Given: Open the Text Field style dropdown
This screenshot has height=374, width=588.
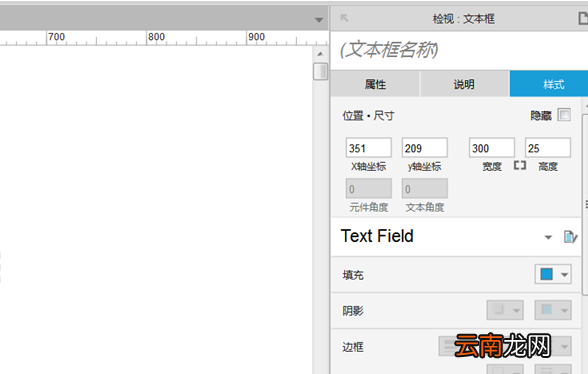Looking at the screenshot, I should coord(548,237).
